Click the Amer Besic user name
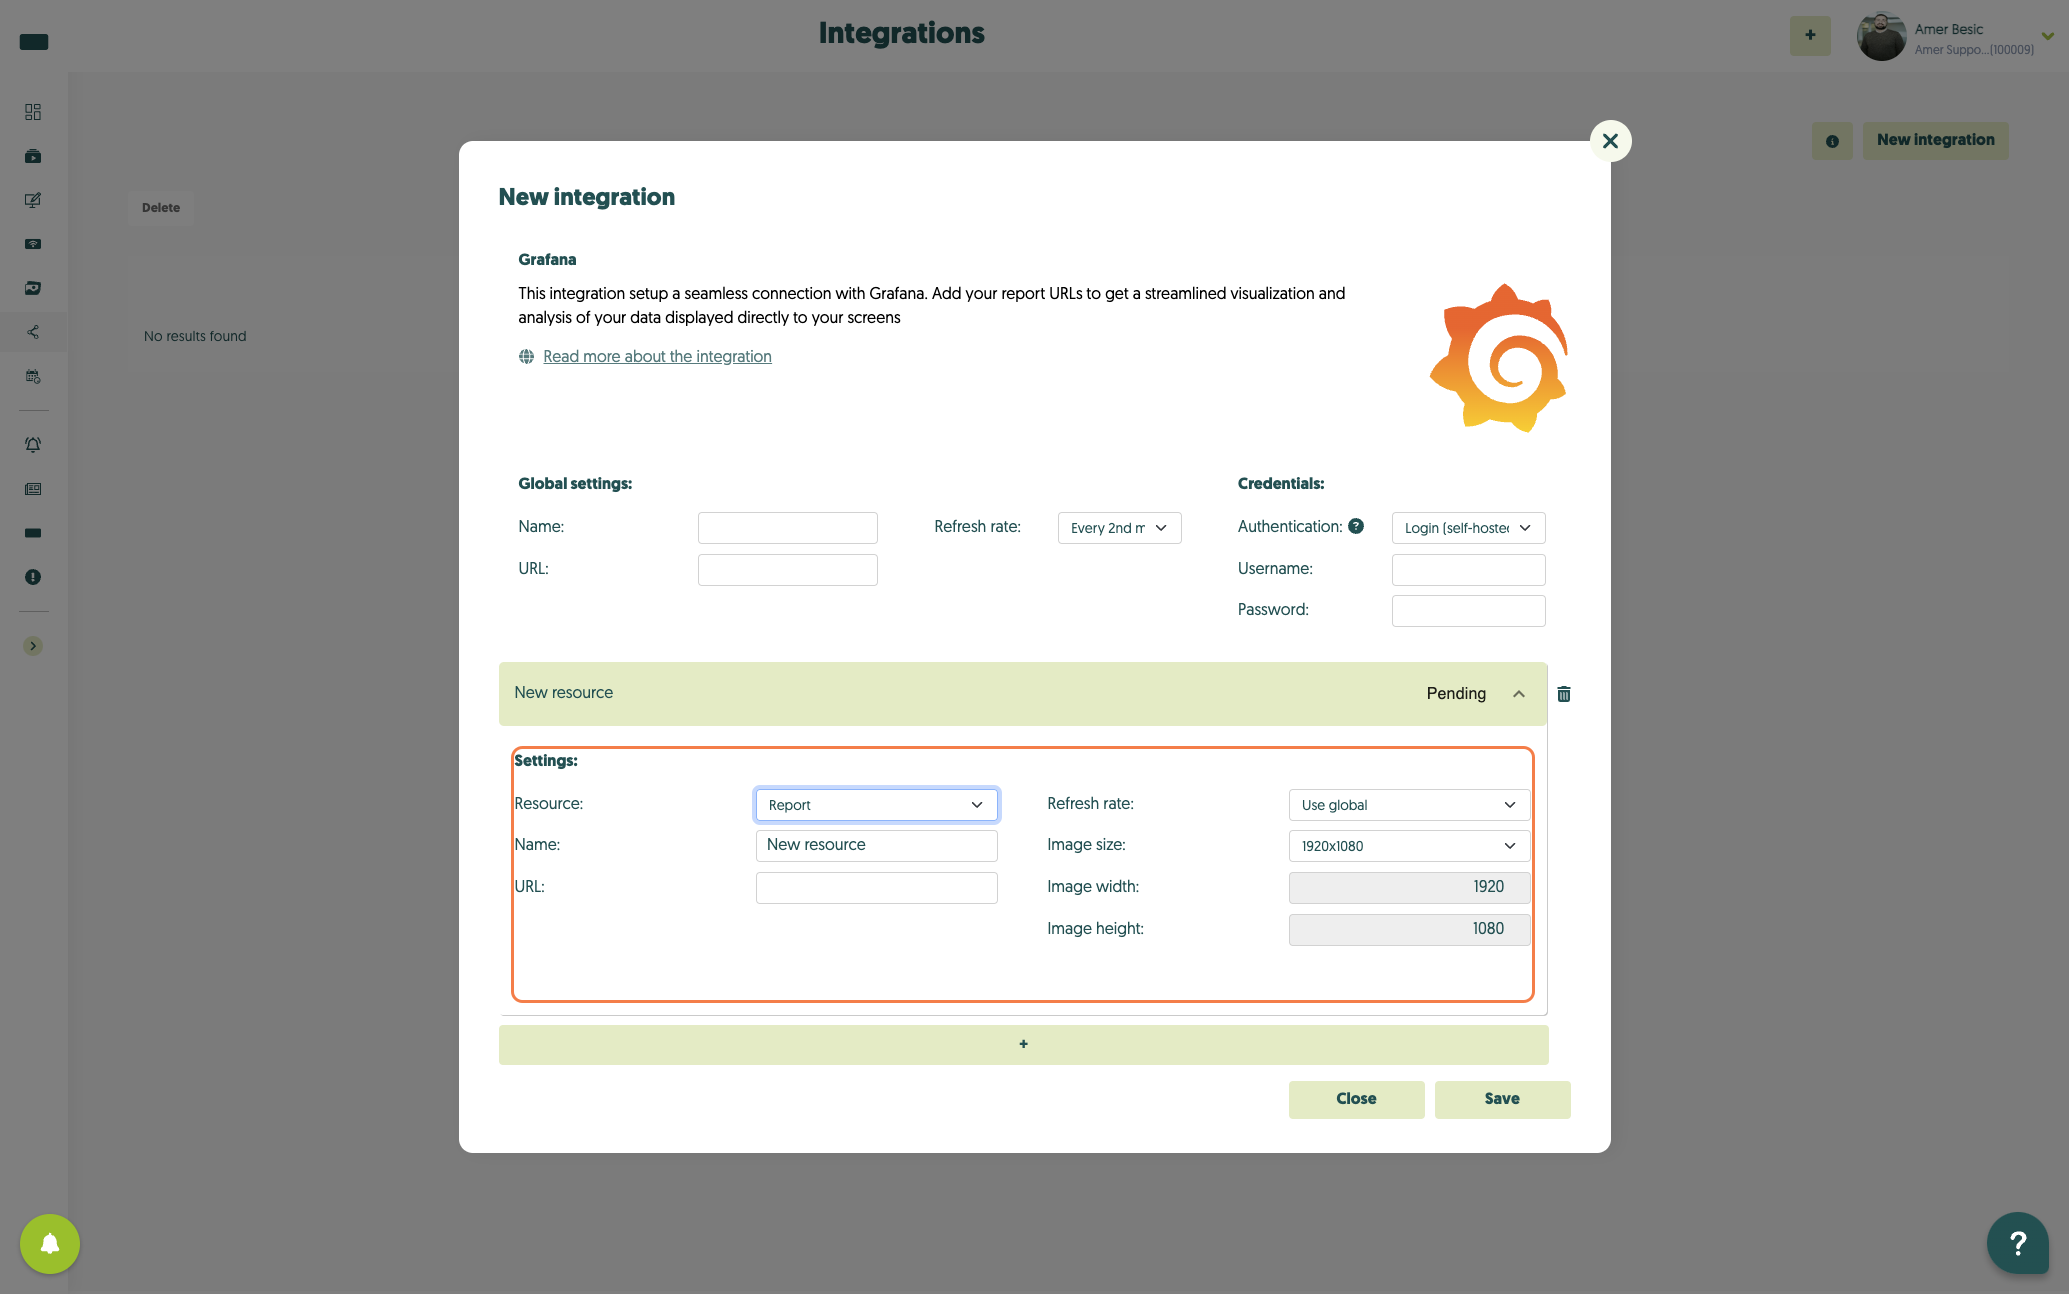 pyautogui.click(x=1948, y=29)
